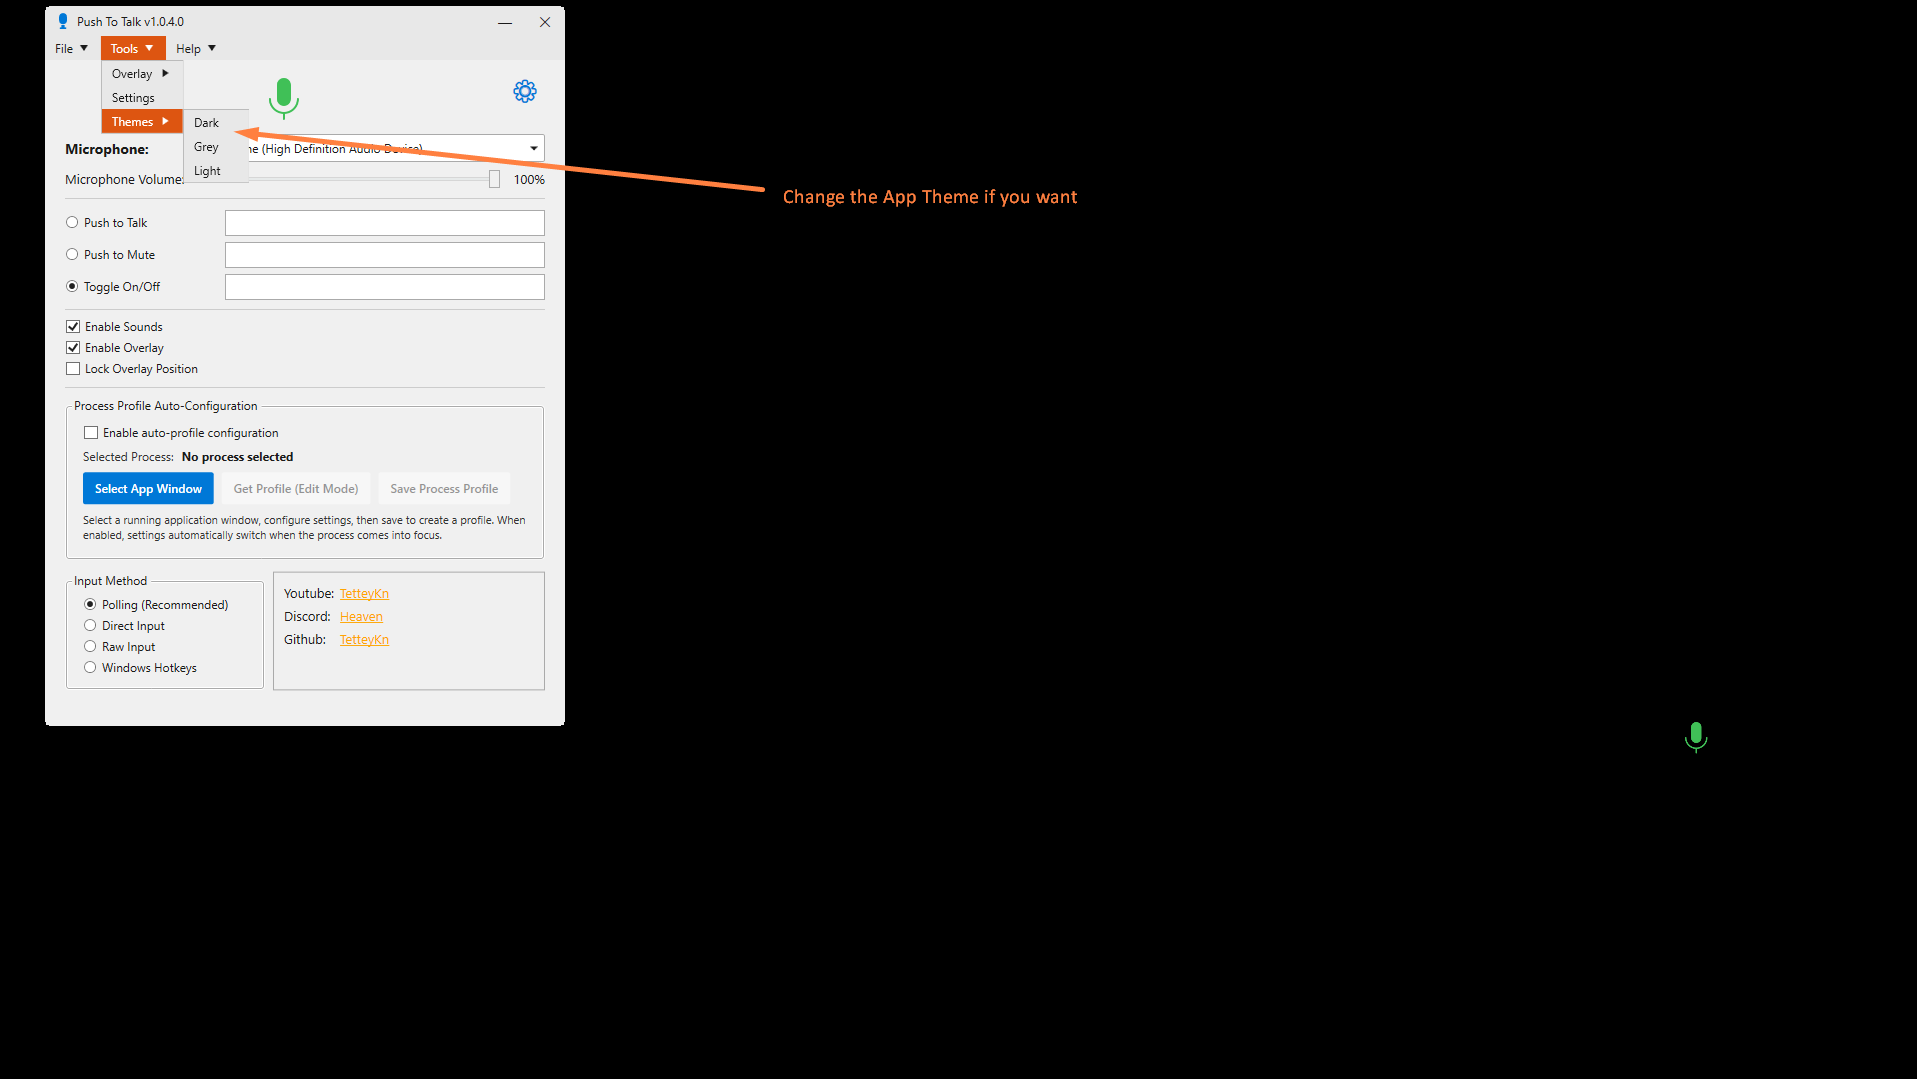The height and width of the screenshot is (1079, 1917).
Task: Close the Push To Talk window
Action: pyautogui.click(x=545, y=21)
